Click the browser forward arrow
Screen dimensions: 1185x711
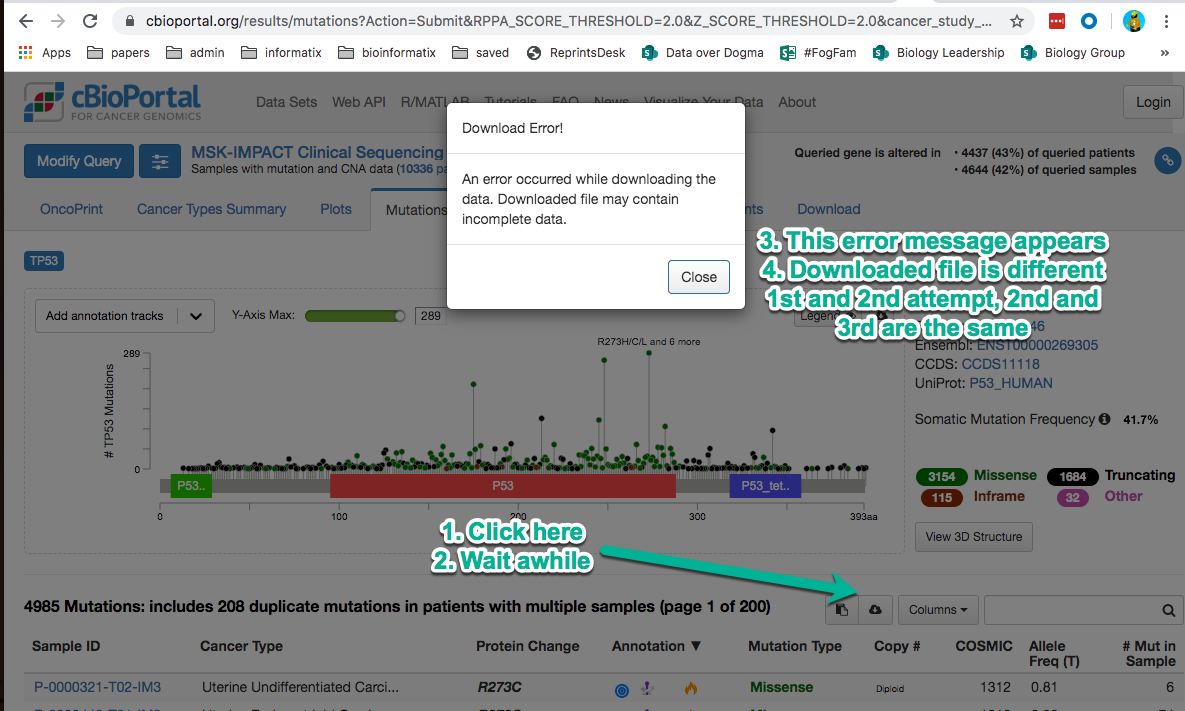[x=57, y=21]
